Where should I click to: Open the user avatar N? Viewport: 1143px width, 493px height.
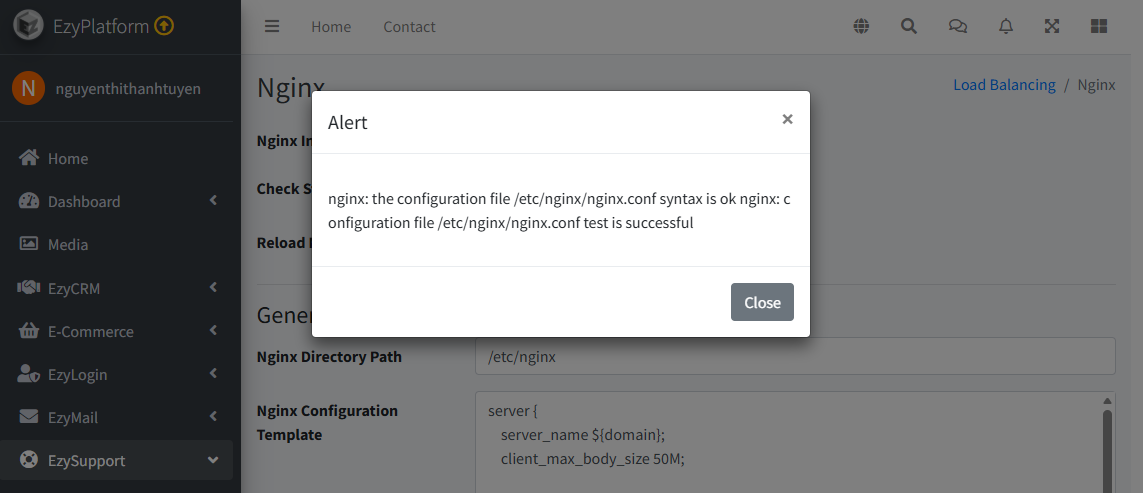[28, 88]
